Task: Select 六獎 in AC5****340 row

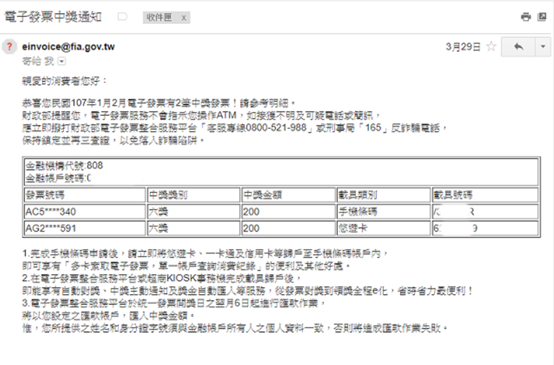Action: tap(194, 212)
